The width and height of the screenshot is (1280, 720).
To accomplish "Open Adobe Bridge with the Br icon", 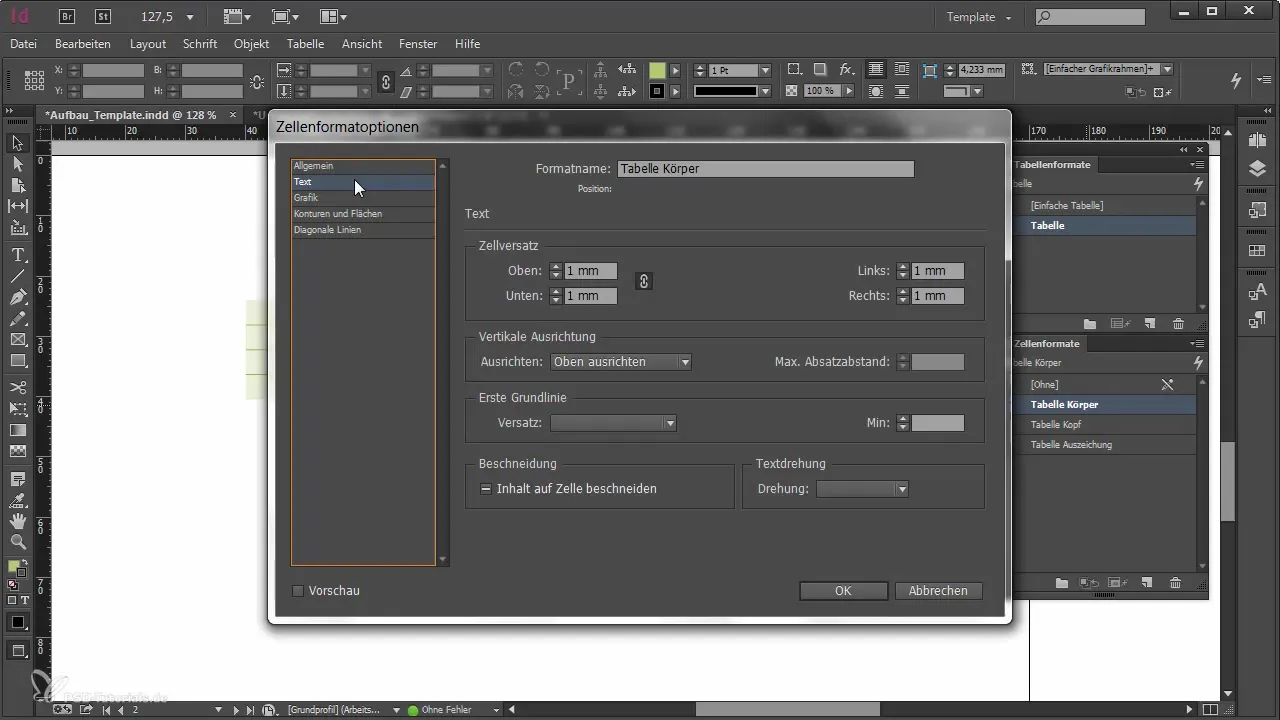I will click(x=67, y=17).
